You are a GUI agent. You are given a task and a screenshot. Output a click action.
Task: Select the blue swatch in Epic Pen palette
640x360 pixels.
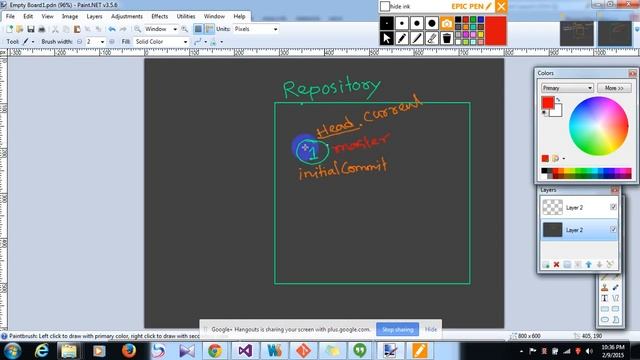pos(481,19)
